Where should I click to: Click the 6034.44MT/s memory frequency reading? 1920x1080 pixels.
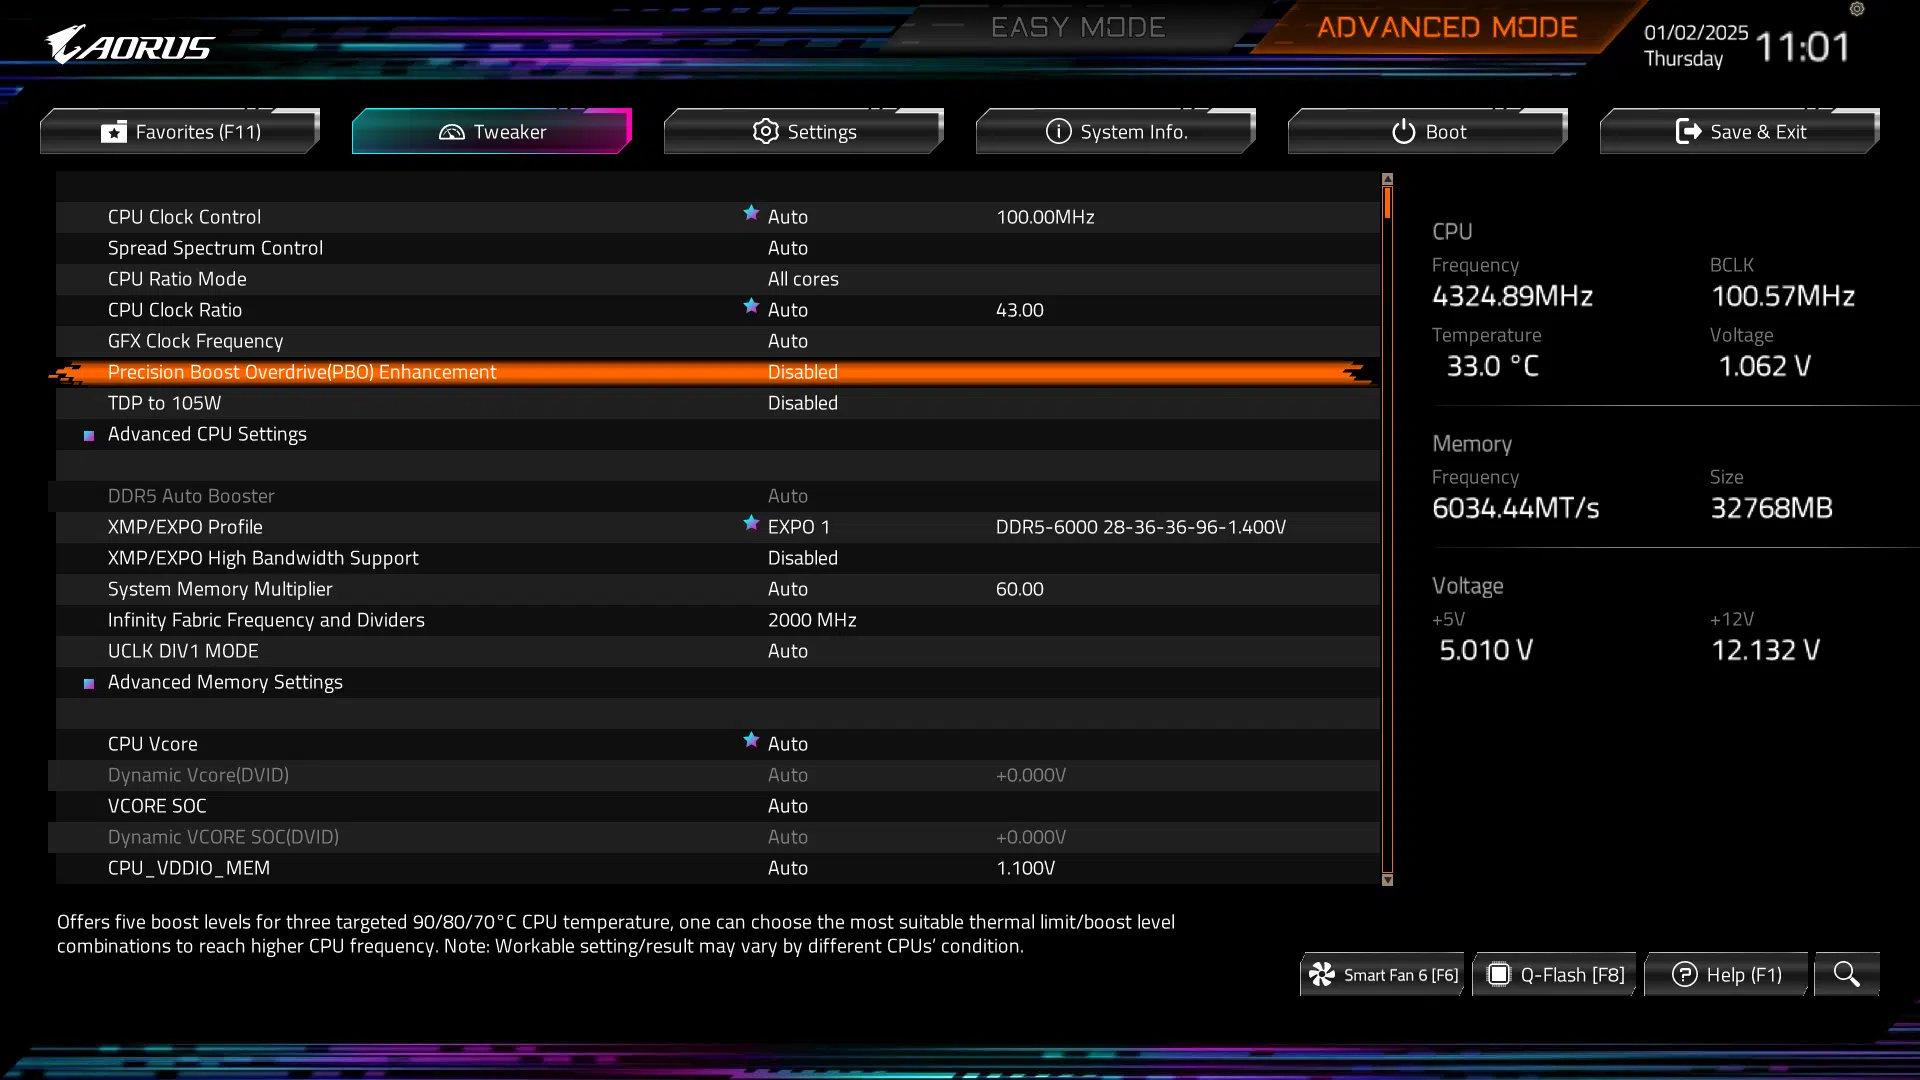click(x=1516, y=508)
